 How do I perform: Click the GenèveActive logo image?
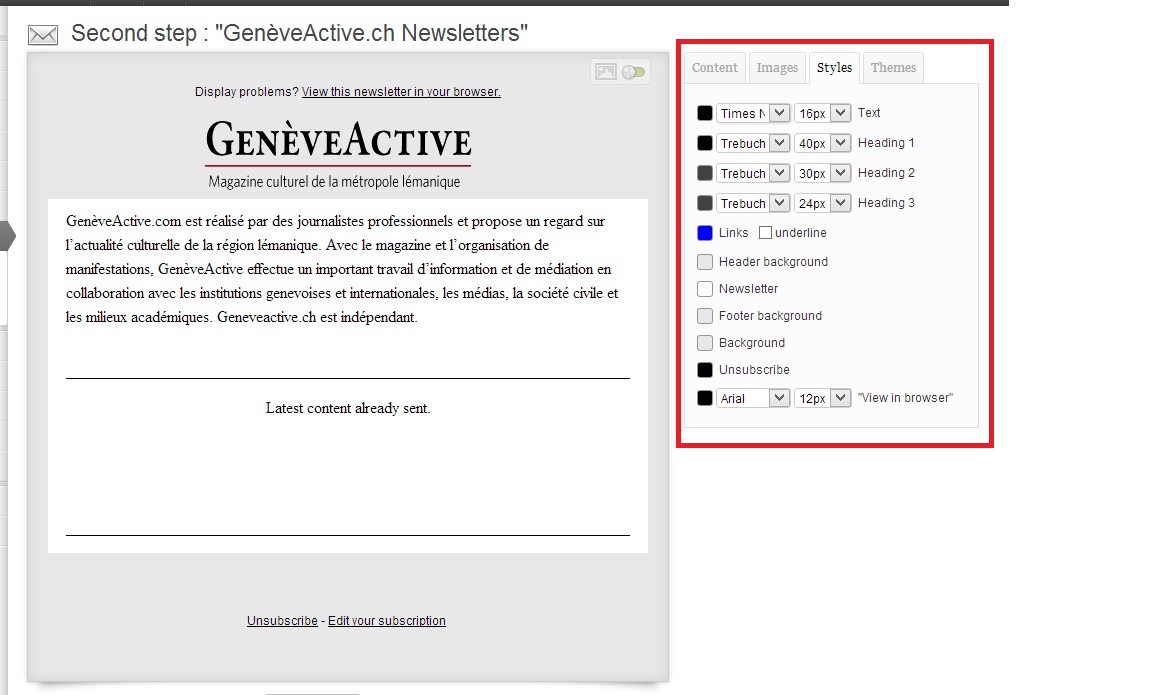click(x=338, y=142)
